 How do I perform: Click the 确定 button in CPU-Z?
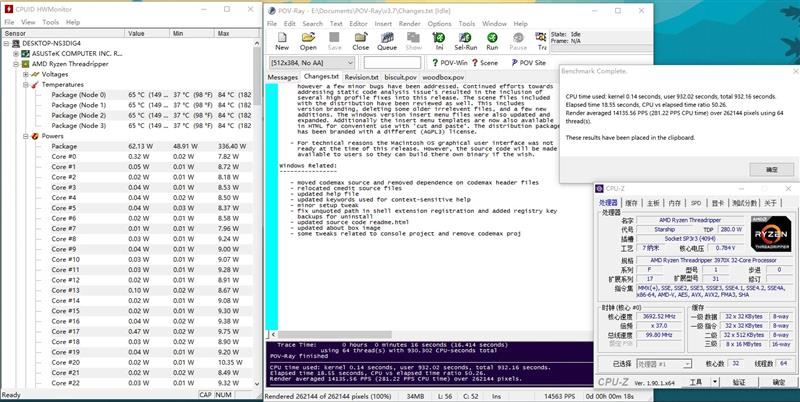779,382
